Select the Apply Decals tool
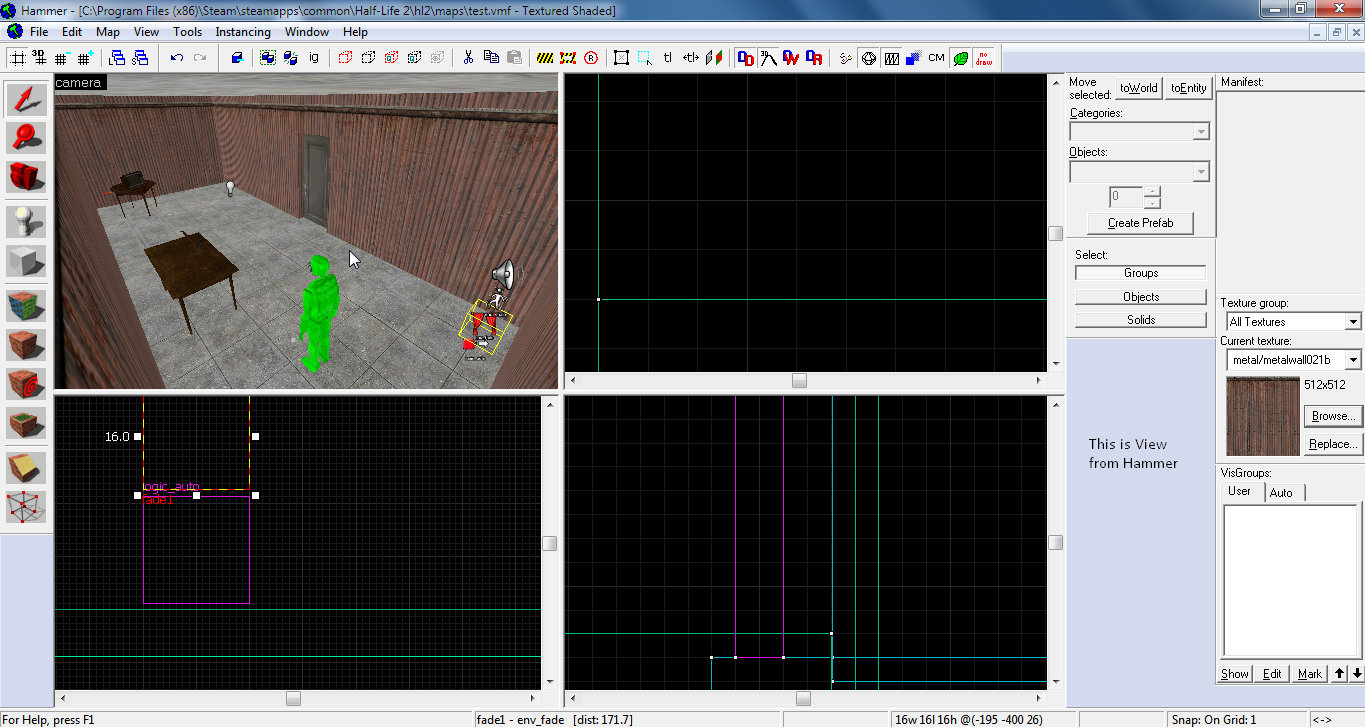The height and width of the screenshot is (728, 1365). click(x=26, y=384)
